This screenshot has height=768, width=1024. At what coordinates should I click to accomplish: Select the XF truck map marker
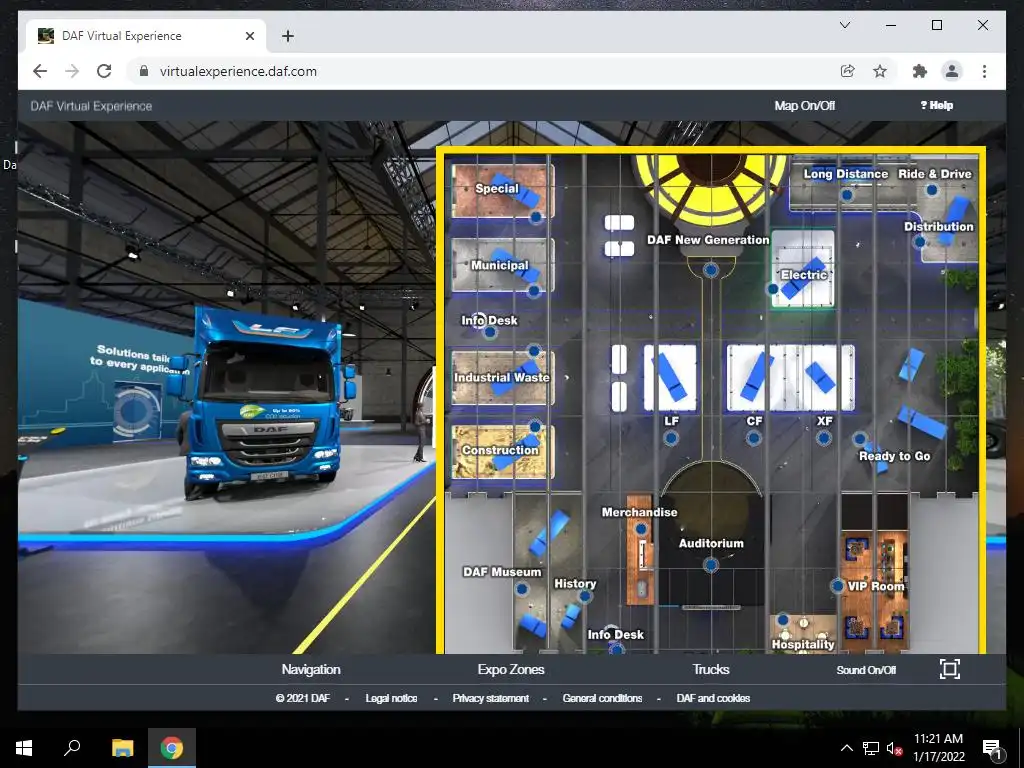pyautogui.click(x=824, y=438)
